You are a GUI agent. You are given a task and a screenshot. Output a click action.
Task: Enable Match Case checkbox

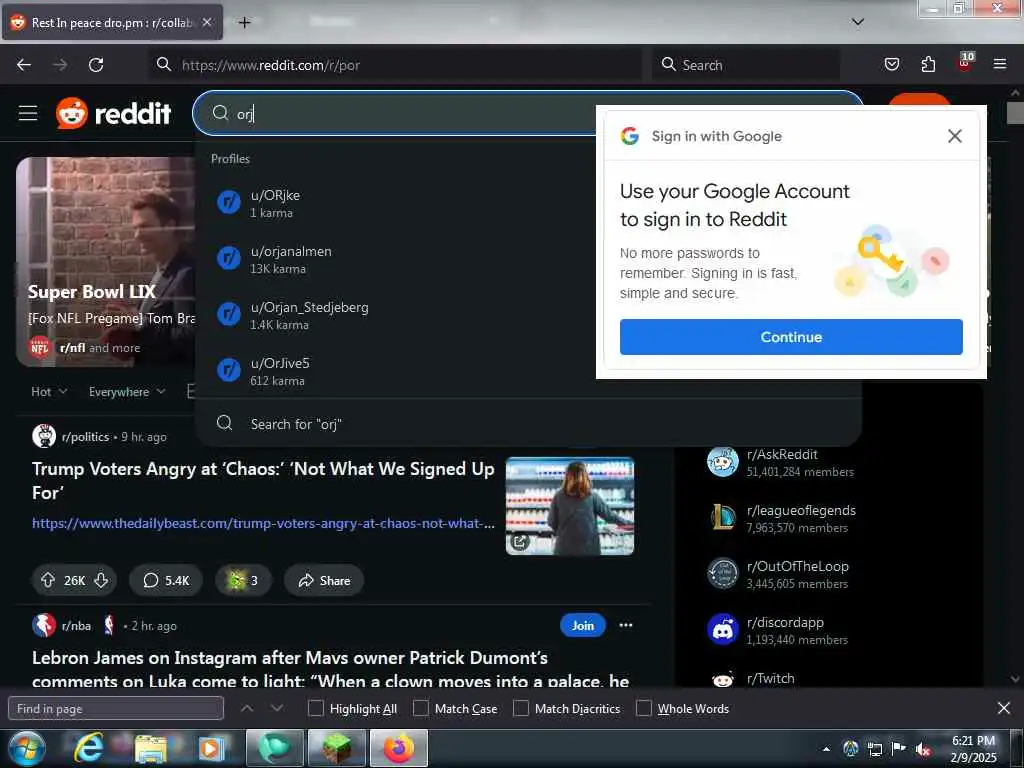421,709
